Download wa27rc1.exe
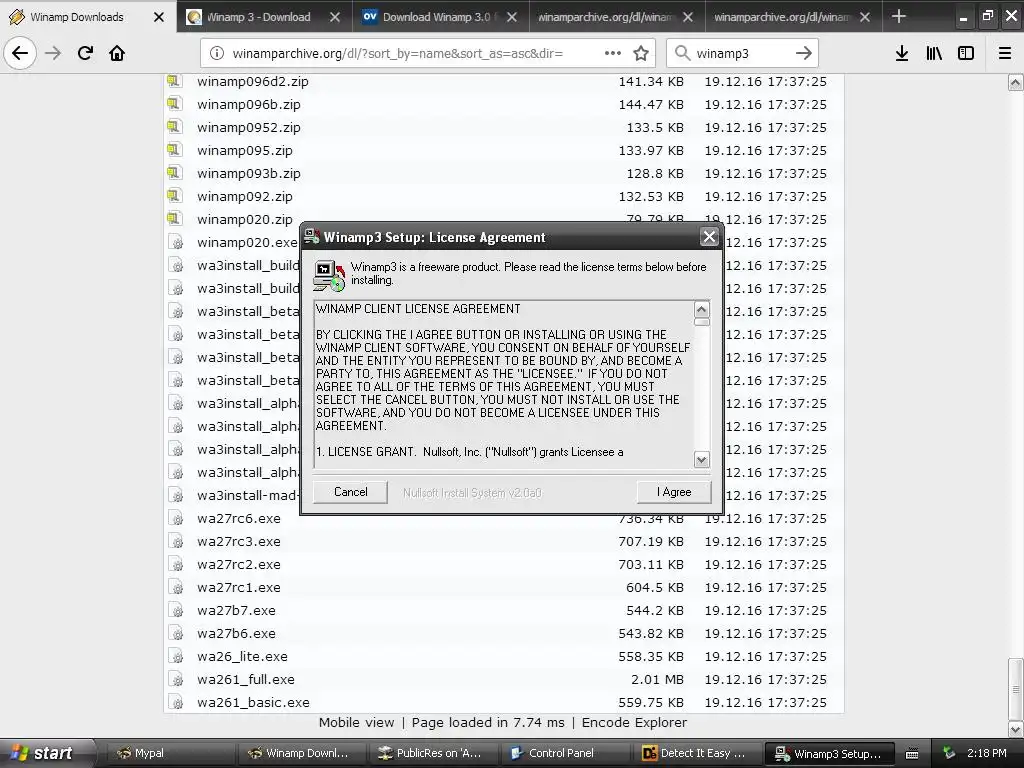Viewport: 1024px width, 768px height. click(239, 587)
